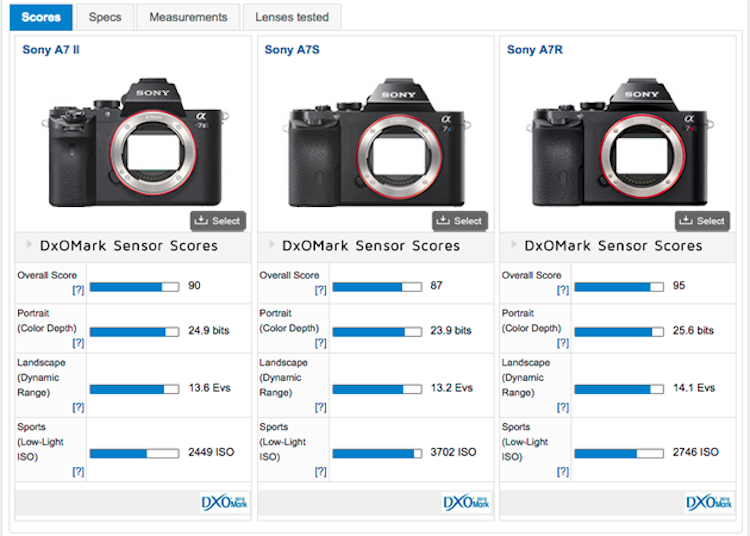The width and height of the screenshot is (750, 536).
Task: Open the Specs tab
Action: point(105,17)
